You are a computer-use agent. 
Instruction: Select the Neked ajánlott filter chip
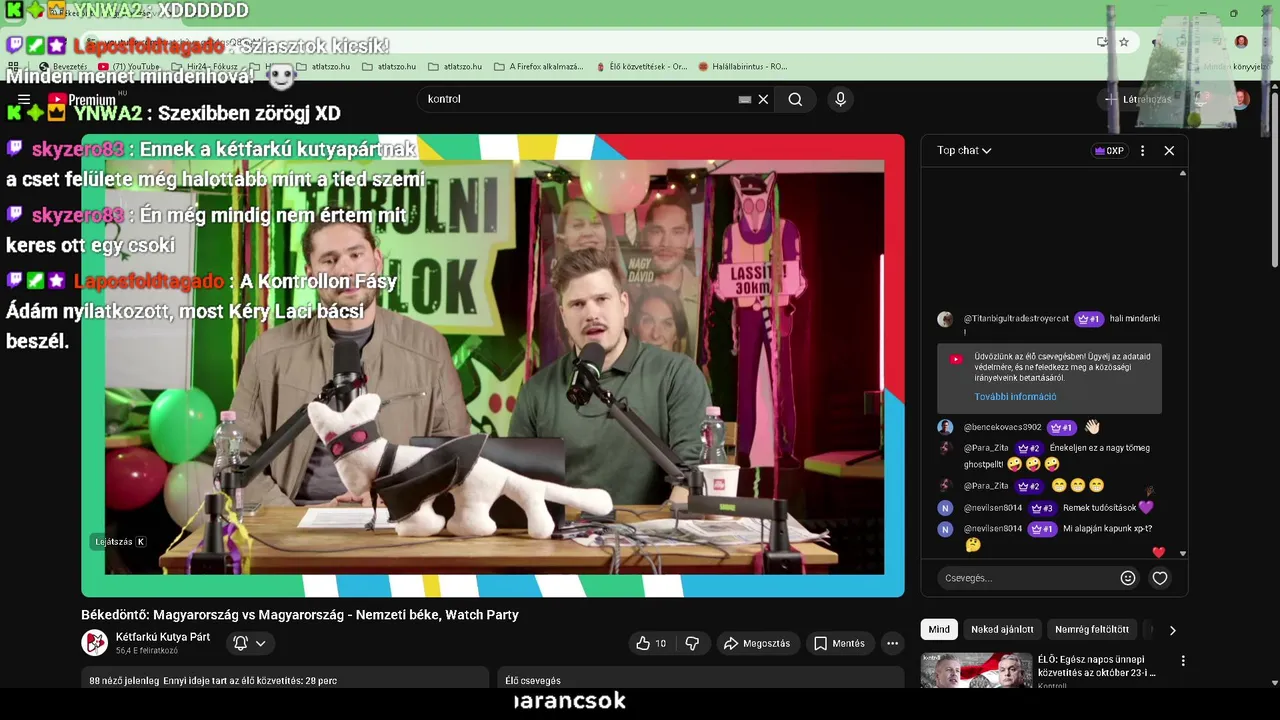pyautogui.click(x=1002, y=629)
